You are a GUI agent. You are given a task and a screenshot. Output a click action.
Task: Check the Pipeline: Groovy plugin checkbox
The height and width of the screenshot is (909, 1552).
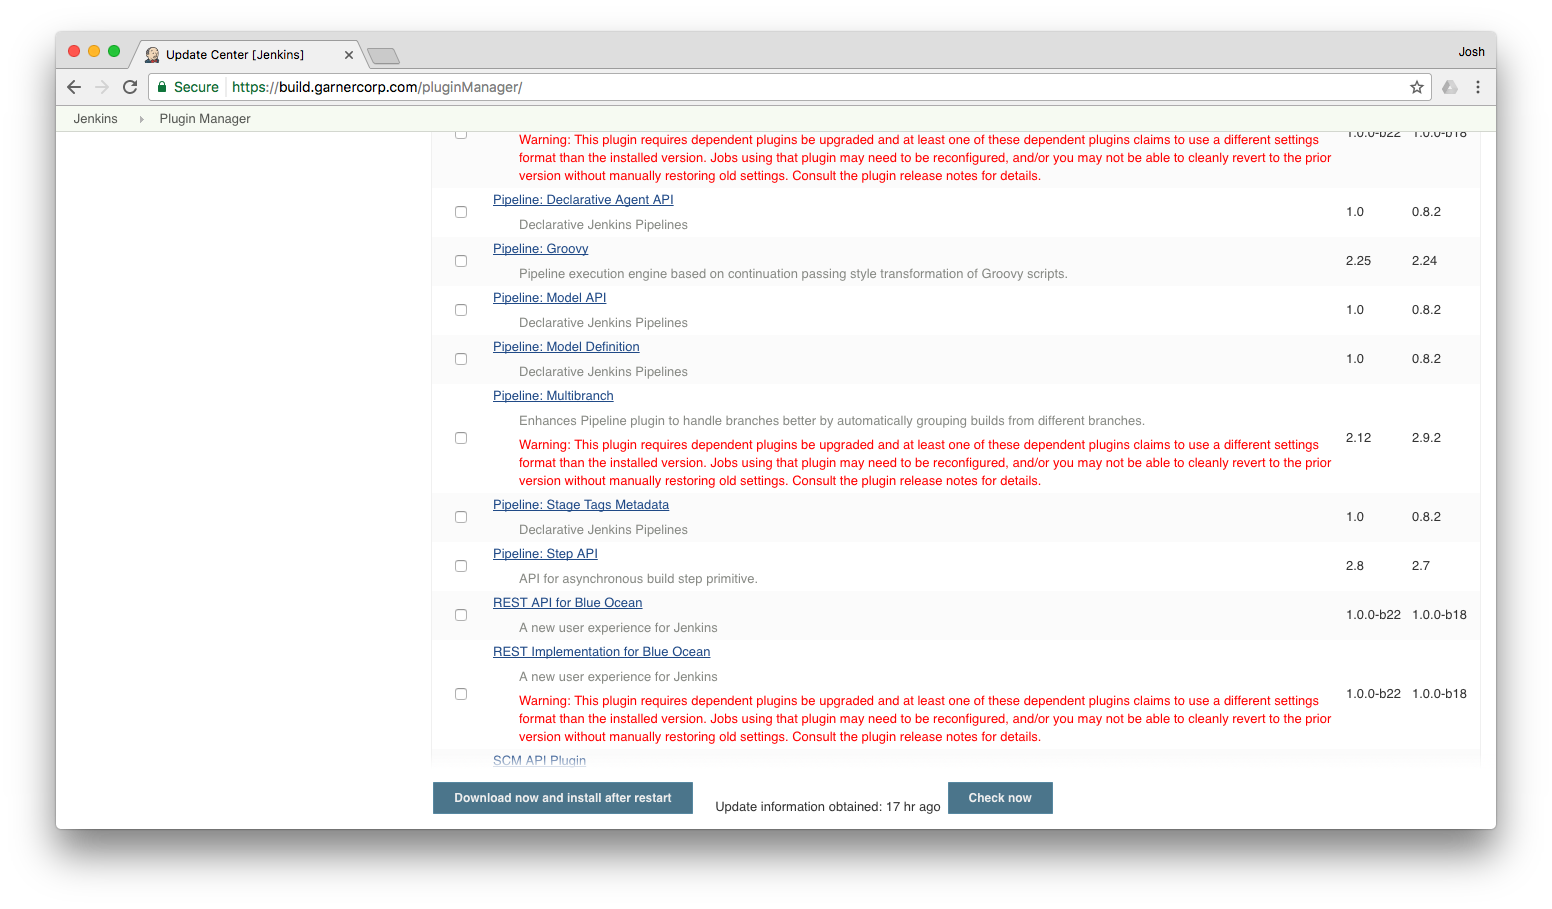click(461, 261)
